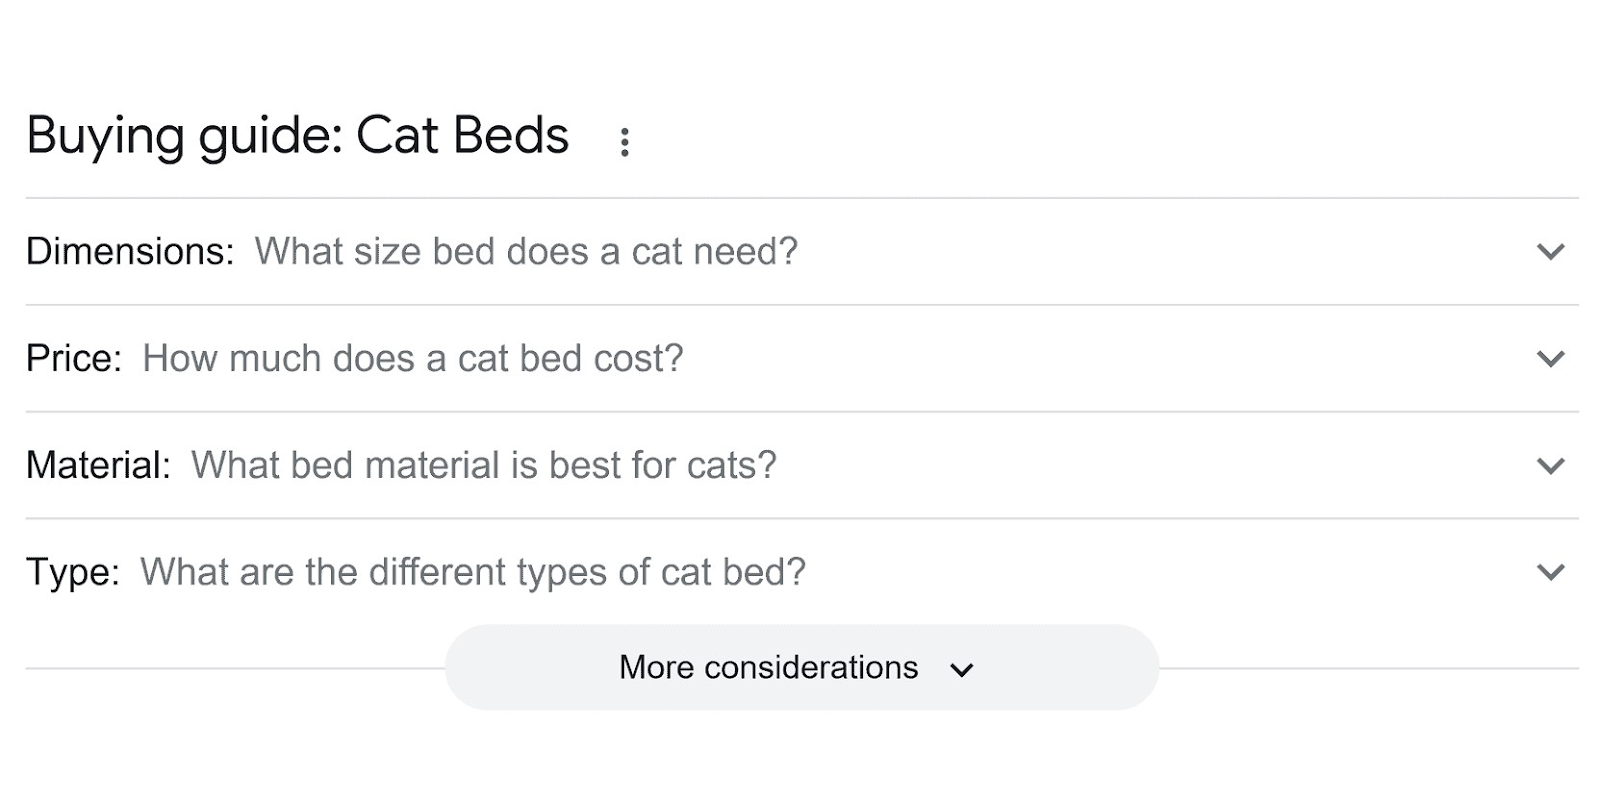Click What bed material is best for cats
This screenshot has width=1600, height=802.
484,465
